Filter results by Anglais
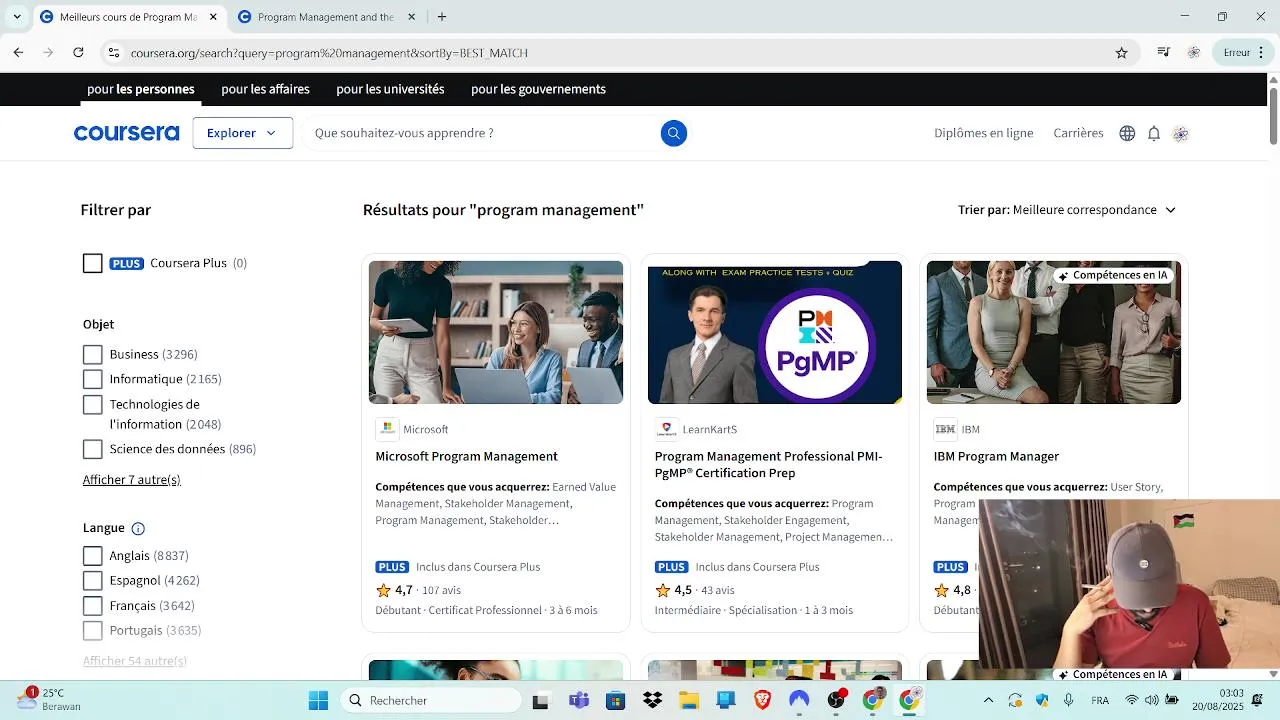Viewport: 1280px width, 720px height. 92,556
